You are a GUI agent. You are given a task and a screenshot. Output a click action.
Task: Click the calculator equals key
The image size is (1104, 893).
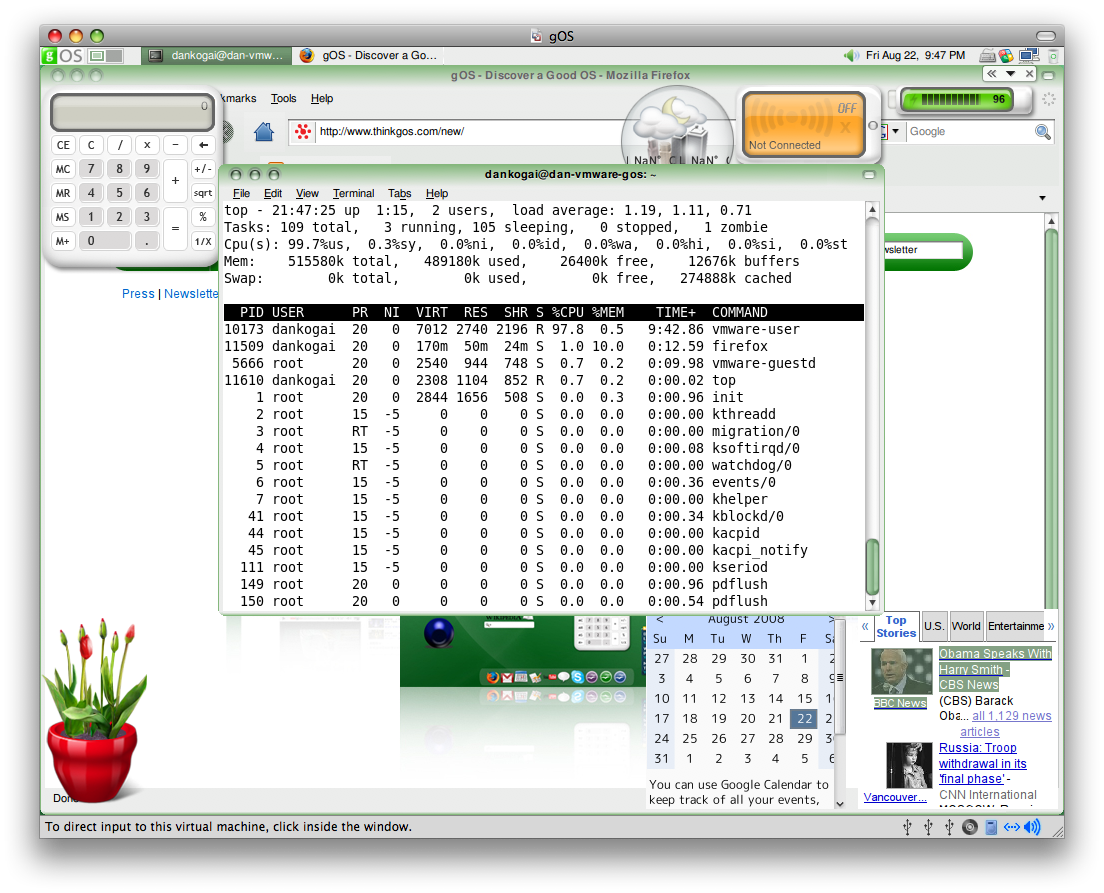(x=175, y=229)
